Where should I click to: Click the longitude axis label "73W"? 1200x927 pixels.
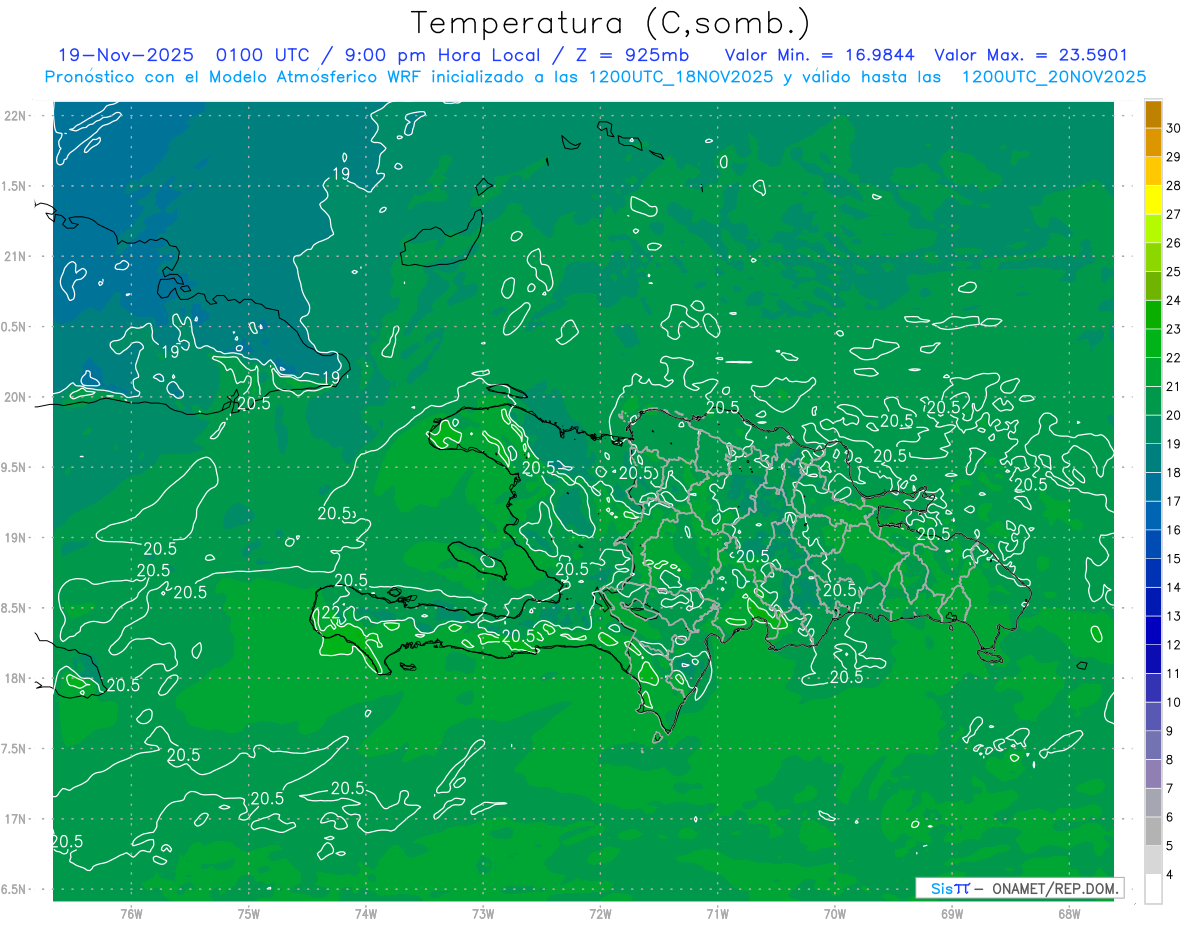point(483,913)
